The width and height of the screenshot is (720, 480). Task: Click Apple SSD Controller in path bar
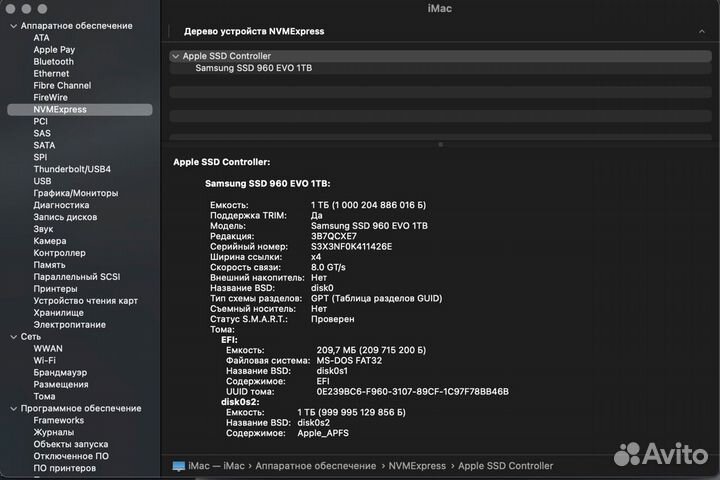[506, 466]
